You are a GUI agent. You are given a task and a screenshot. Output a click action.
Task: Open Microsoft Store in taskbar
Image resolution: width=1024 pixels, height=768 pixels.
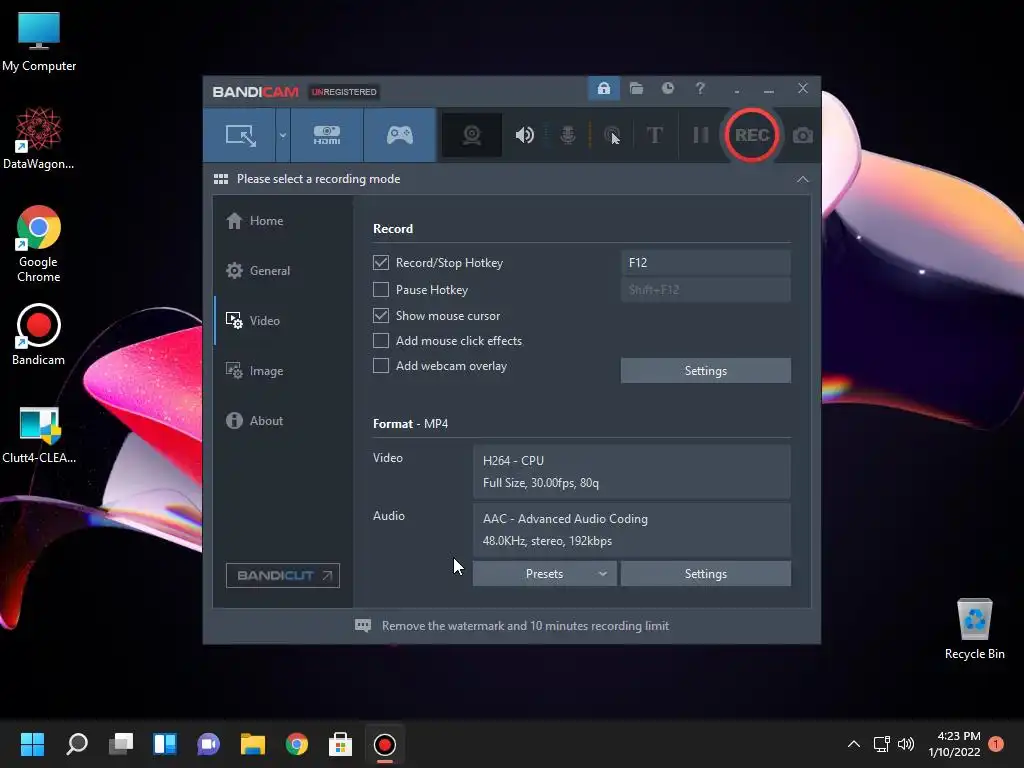point(340,744)
